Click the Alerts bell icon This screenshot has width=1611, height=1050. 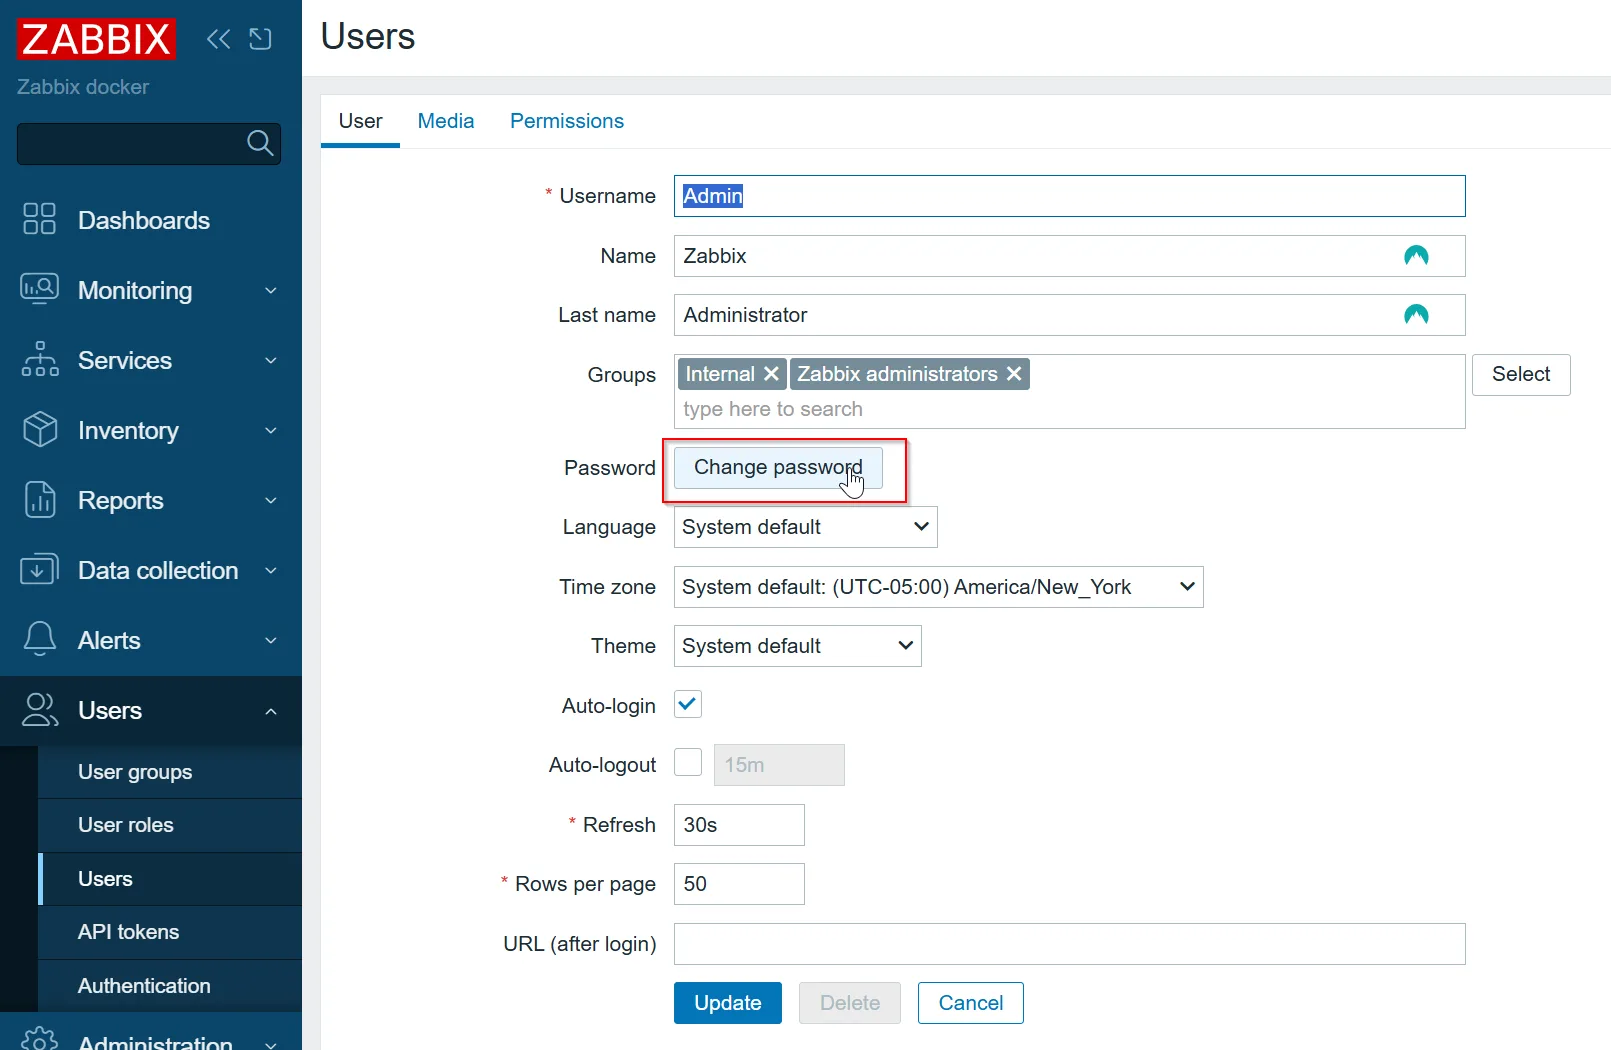(x=40, y=639)
